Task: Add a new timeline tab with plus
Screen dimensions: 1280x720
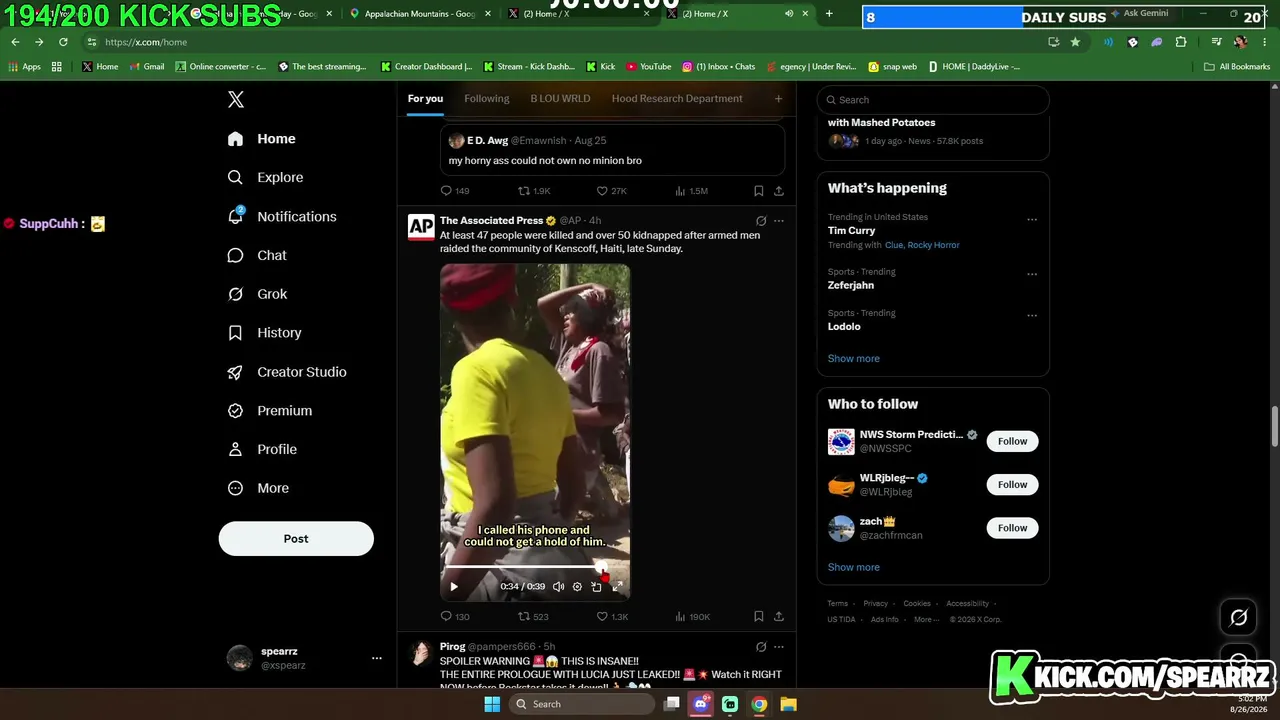Action: [778, 98]
